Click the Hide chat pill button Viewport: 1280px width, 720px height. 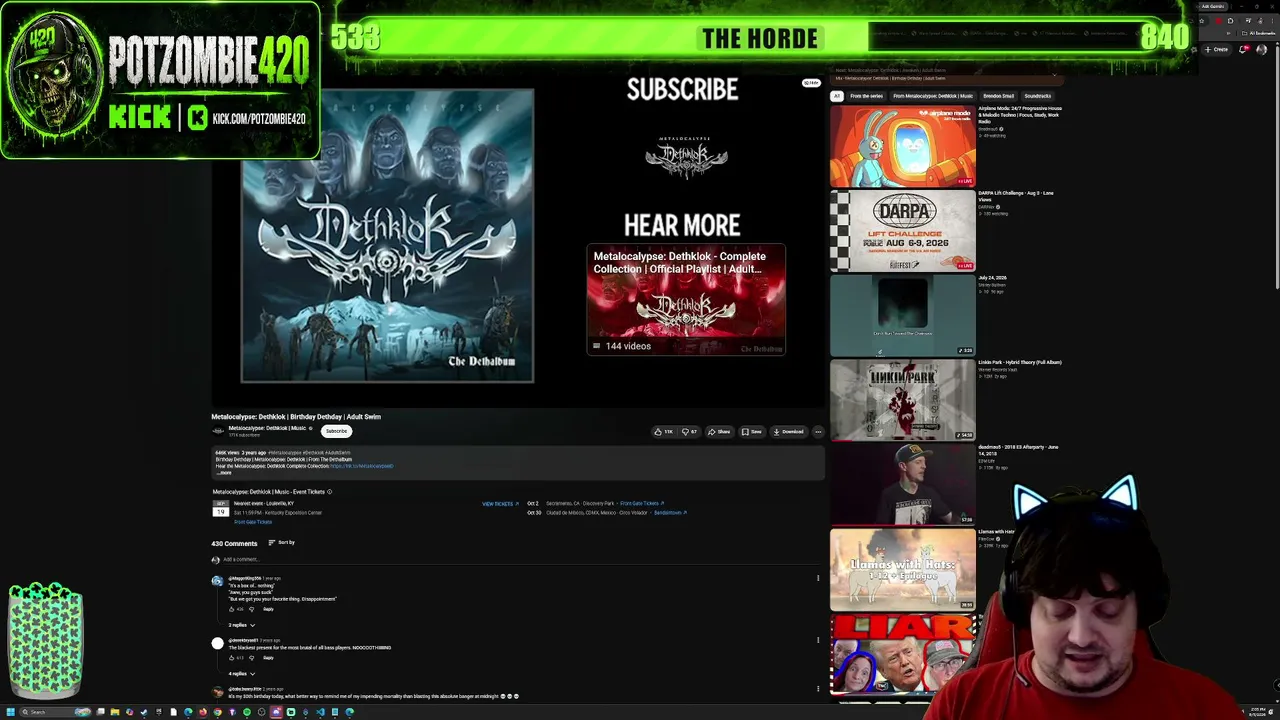pos(811,82)
